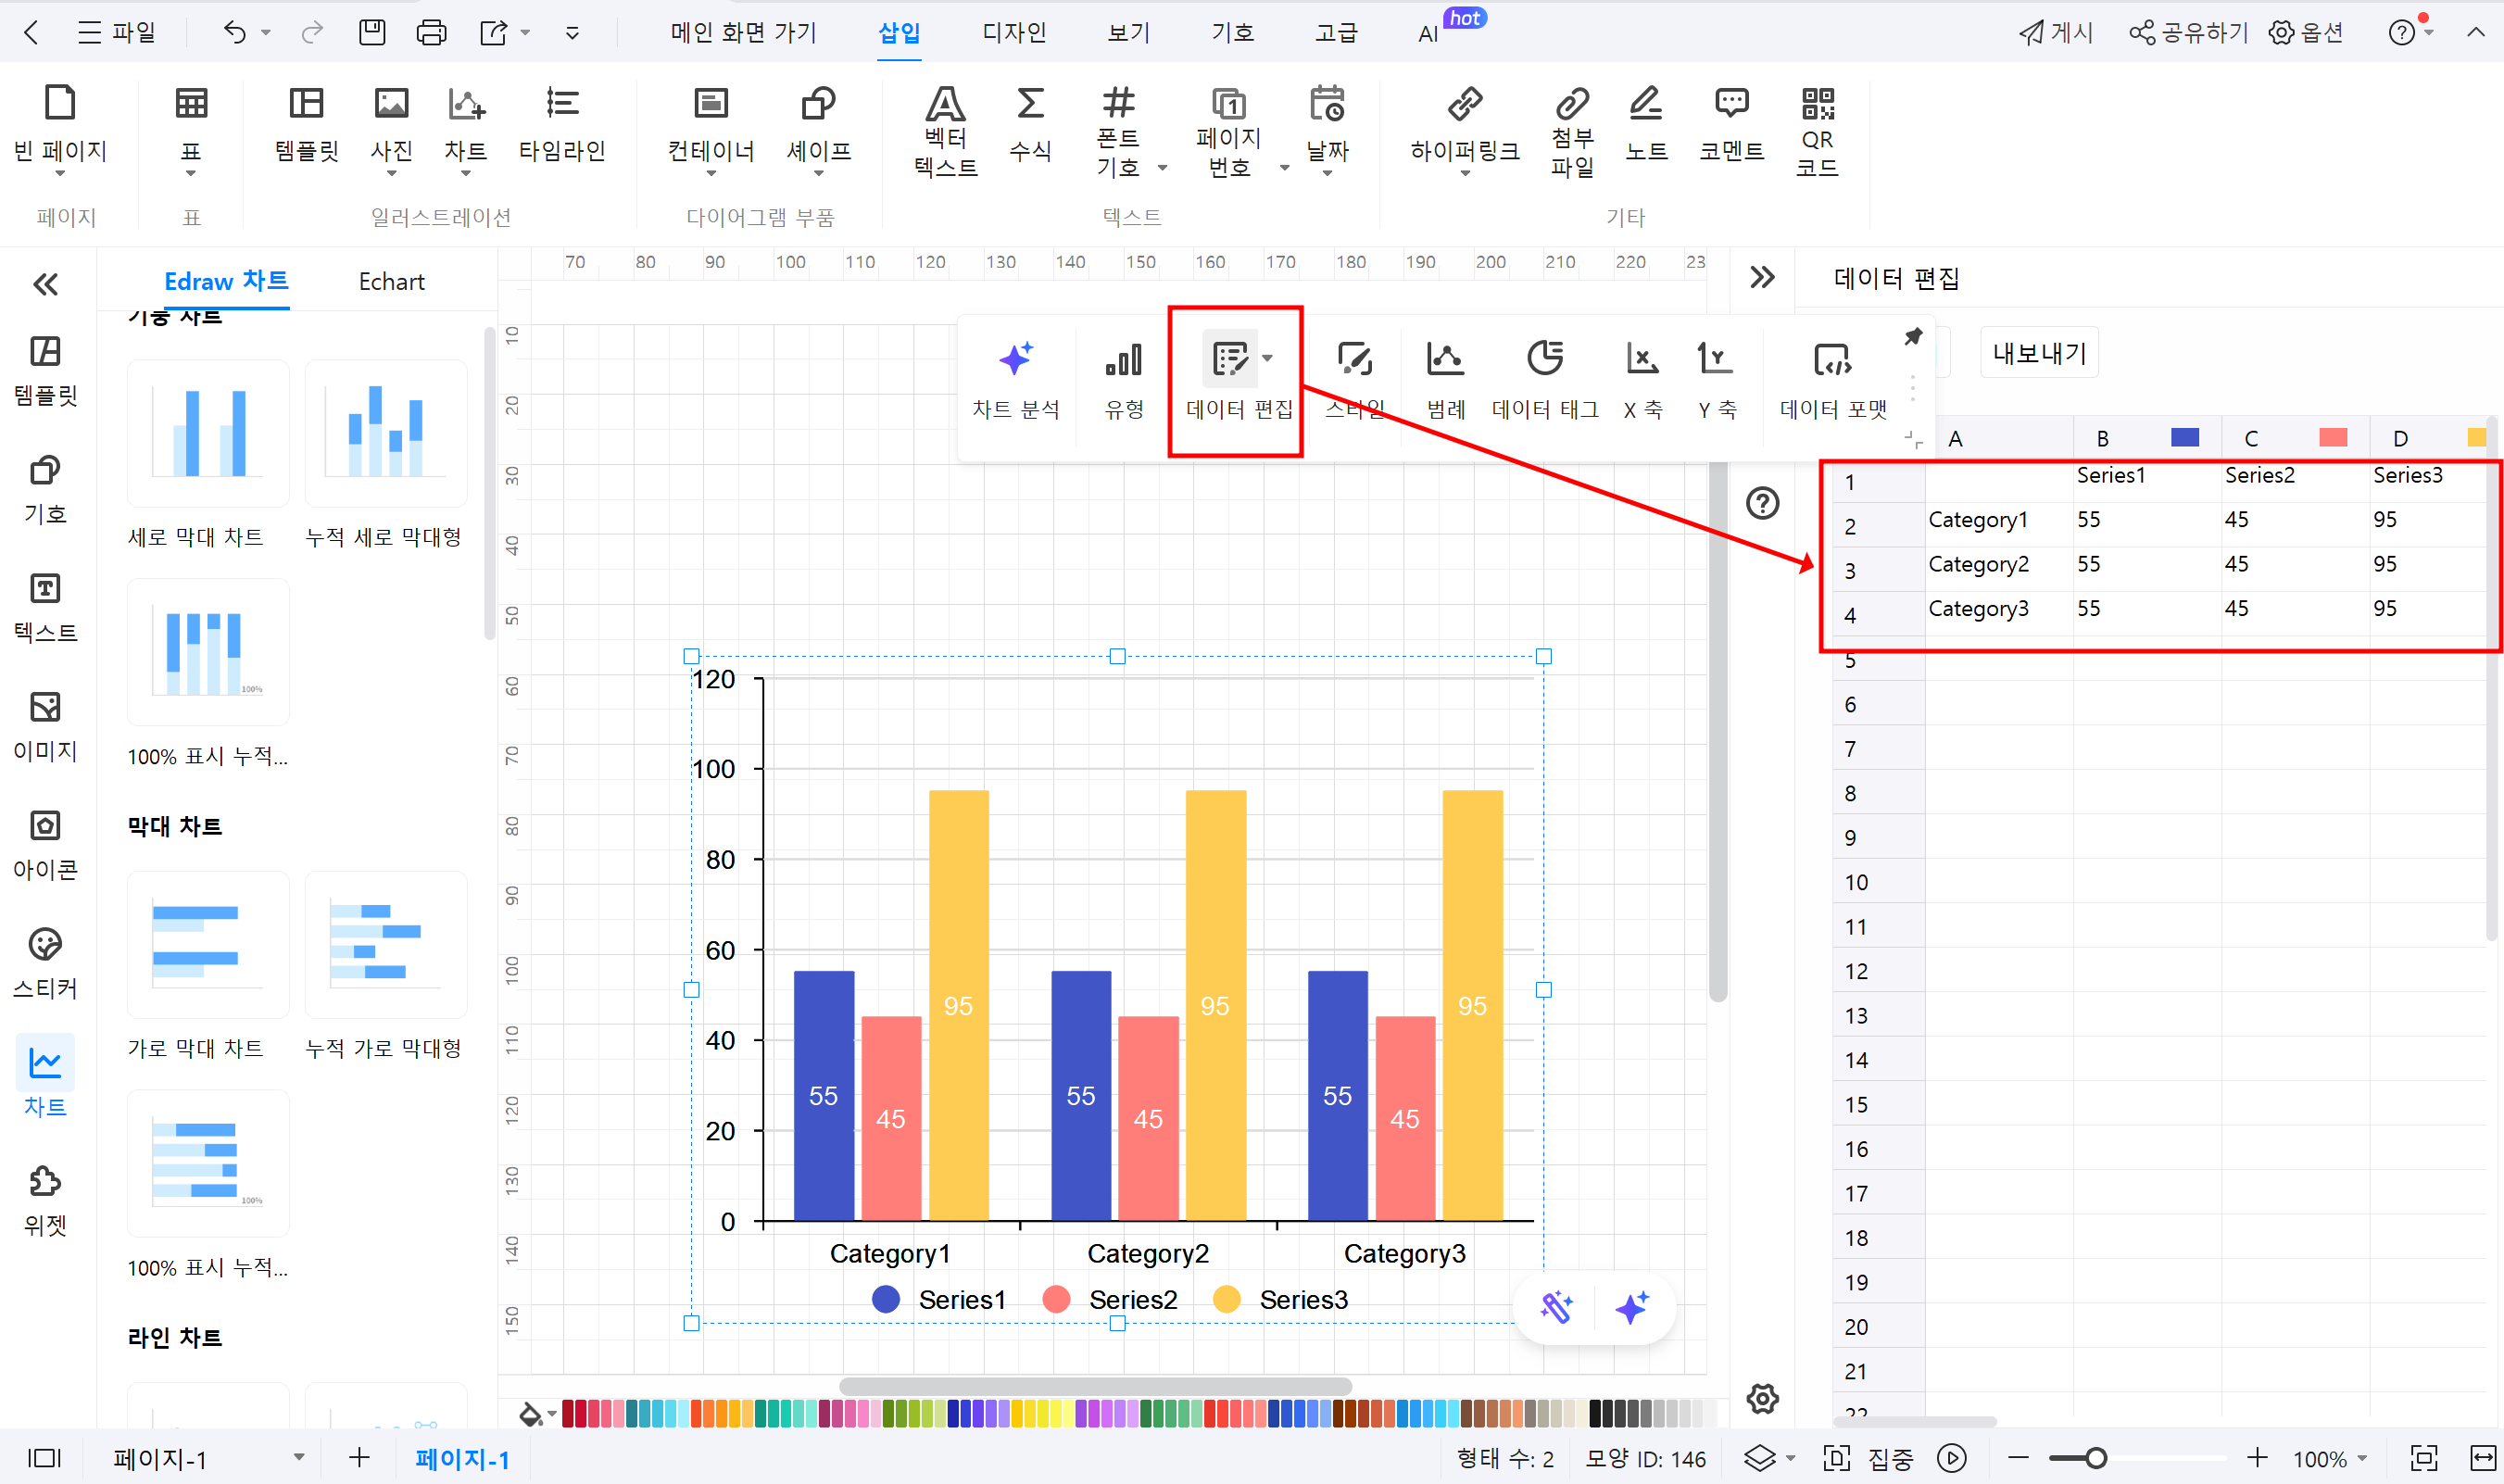Insert a 컨테이너 element

pos(711,130)
